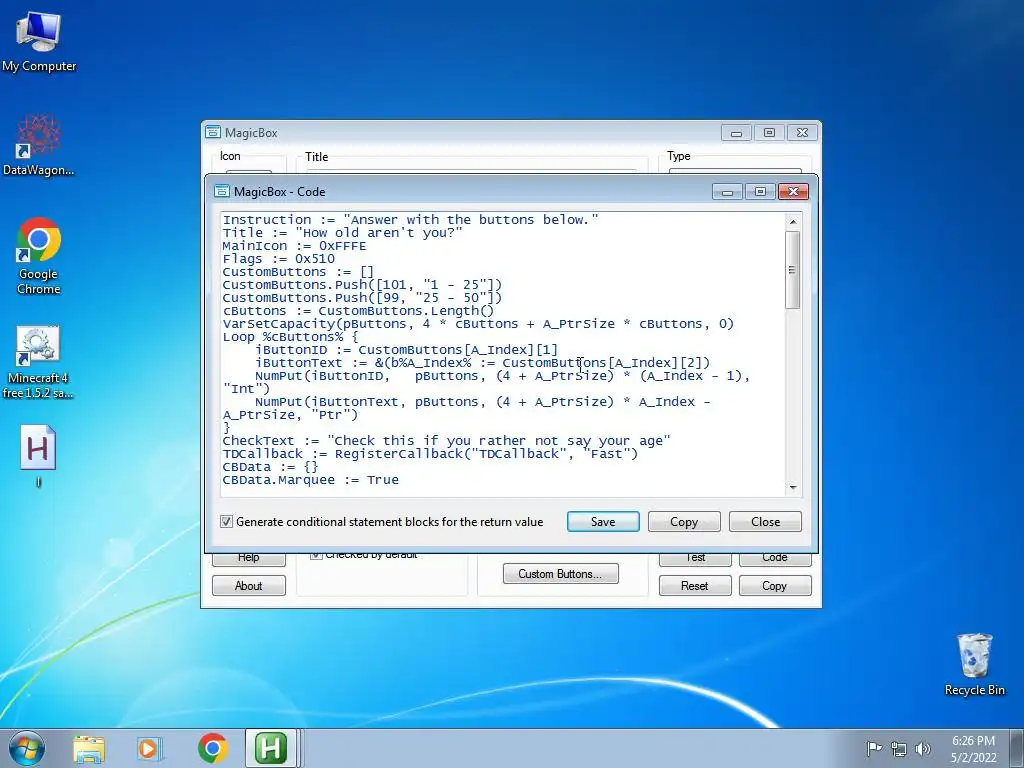1024x768 pixels.
Task: Click the line 'Flags := 0x510'
Action: coord(278,259)
